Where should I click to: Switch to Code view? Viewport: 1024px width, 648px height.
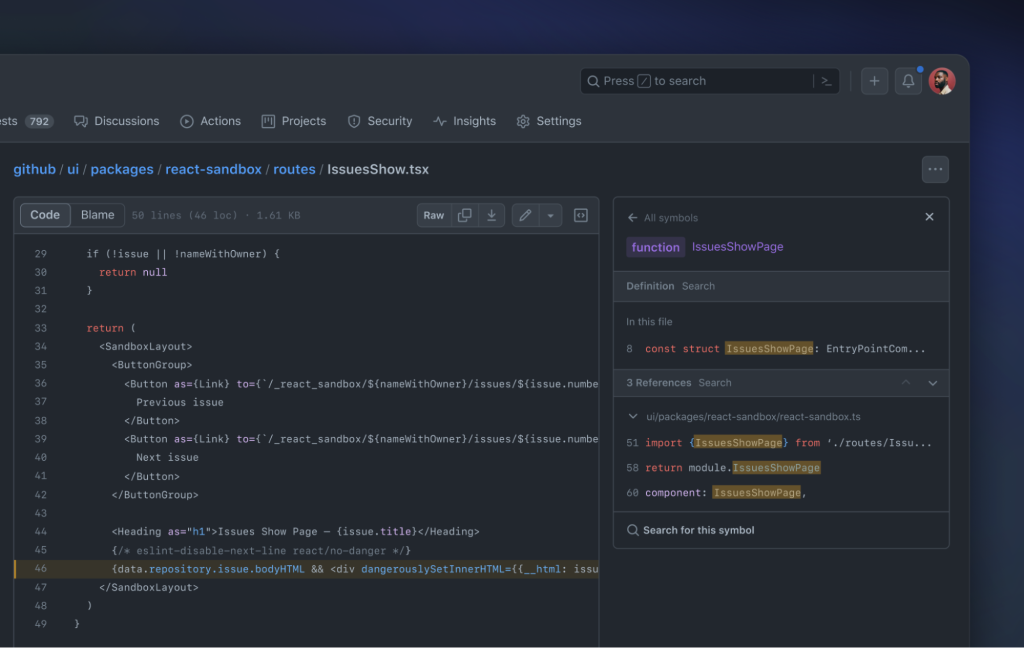click(45, 215)
